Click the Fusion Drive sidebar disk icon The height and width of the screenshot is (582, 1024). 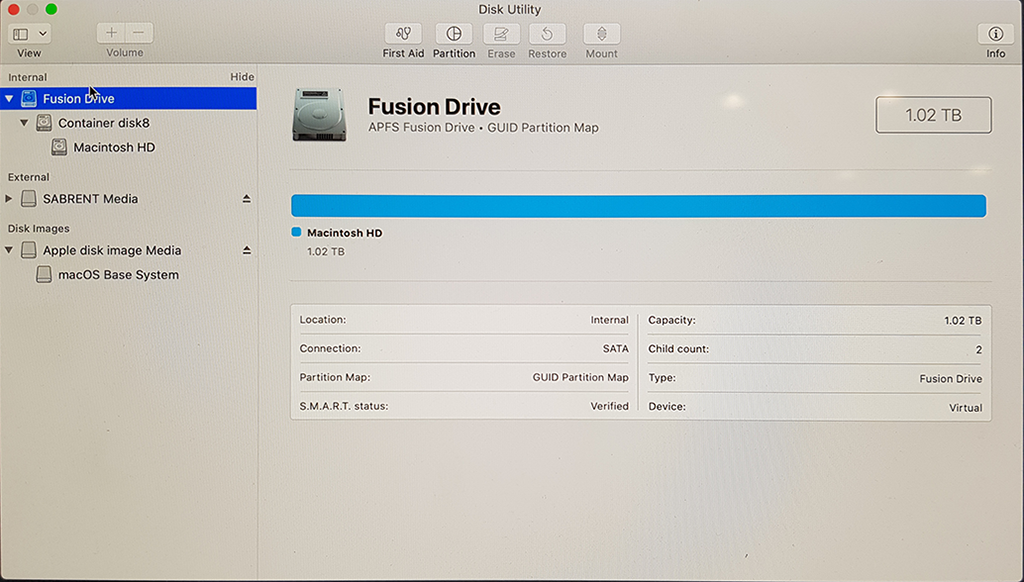pos(29,99)
